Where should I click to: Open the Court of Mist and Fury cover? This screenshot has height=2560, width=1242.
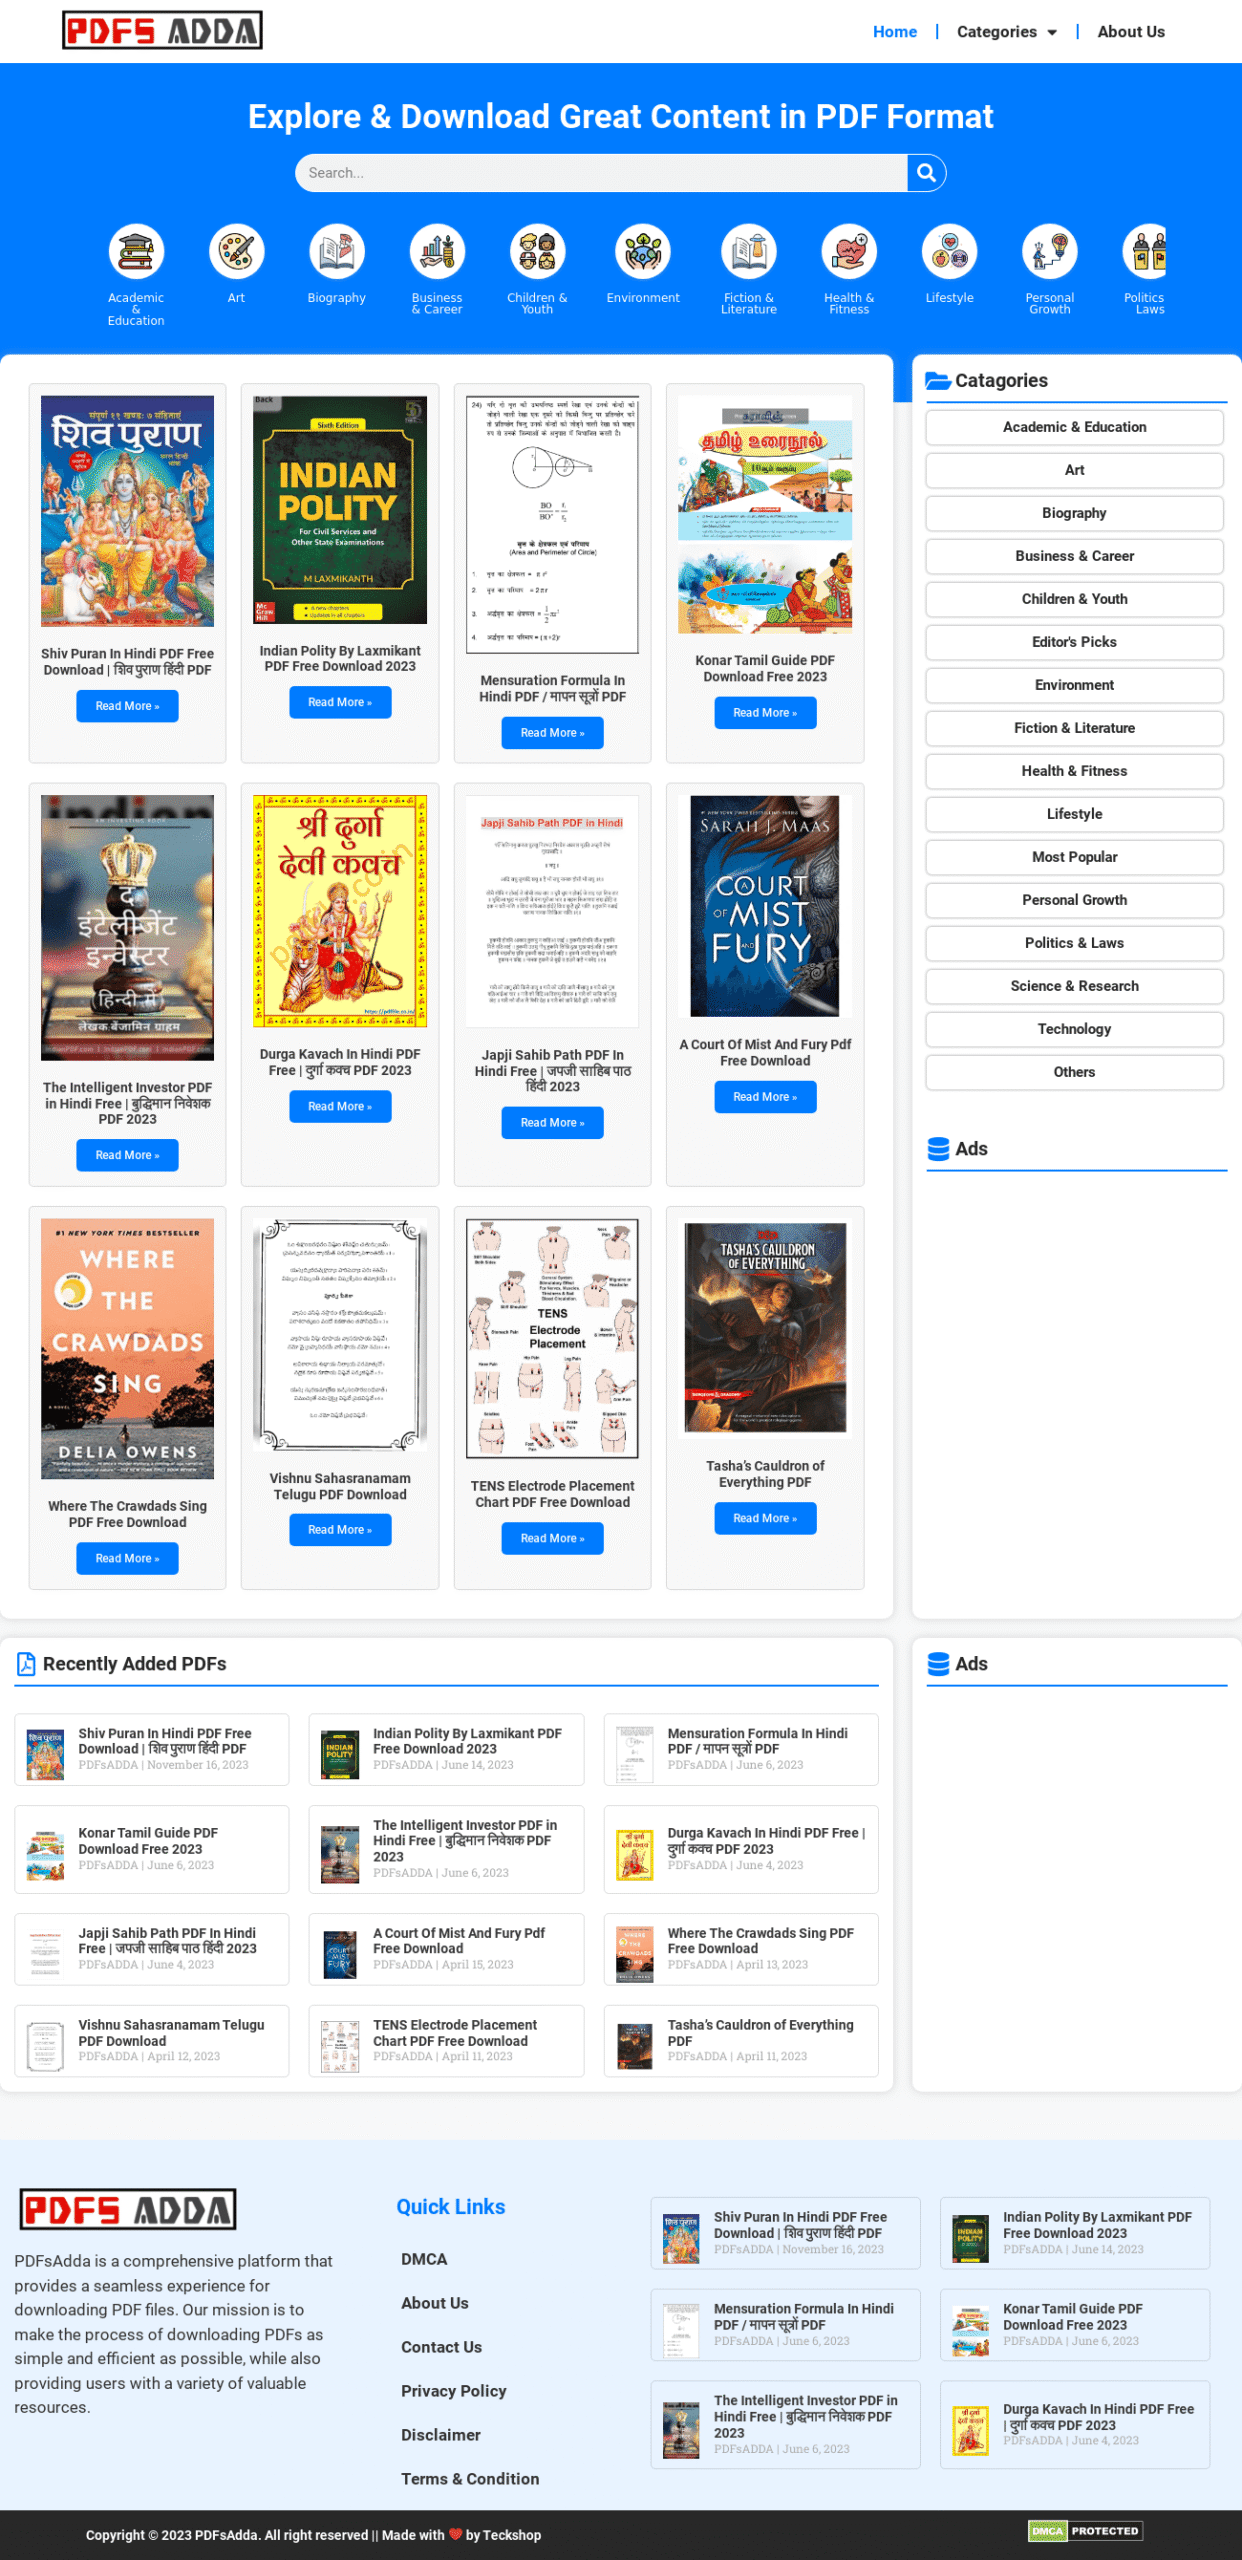(x=764, y=906)
